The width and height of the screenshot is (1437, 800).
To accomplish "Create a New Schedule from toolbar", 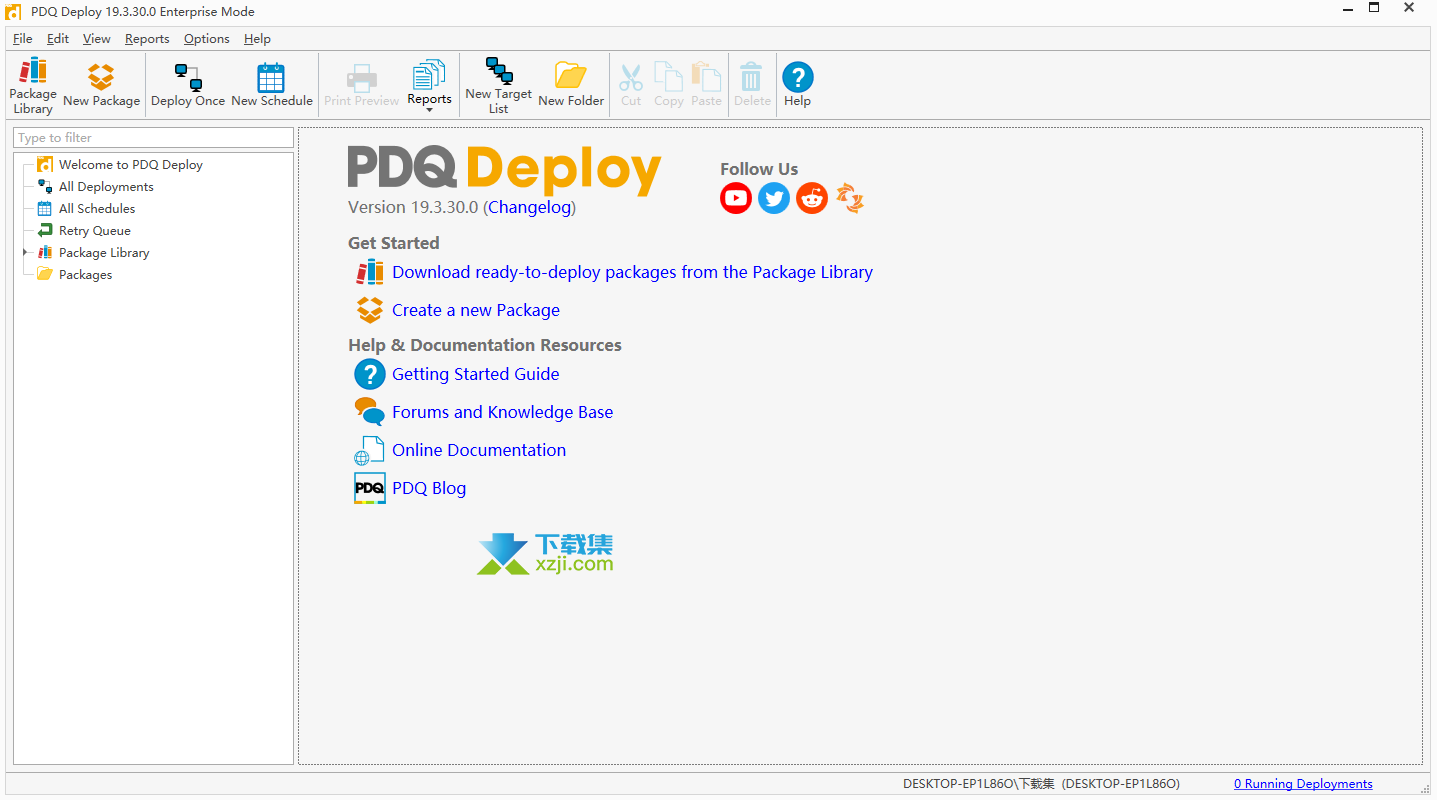I will pos(271,86).
